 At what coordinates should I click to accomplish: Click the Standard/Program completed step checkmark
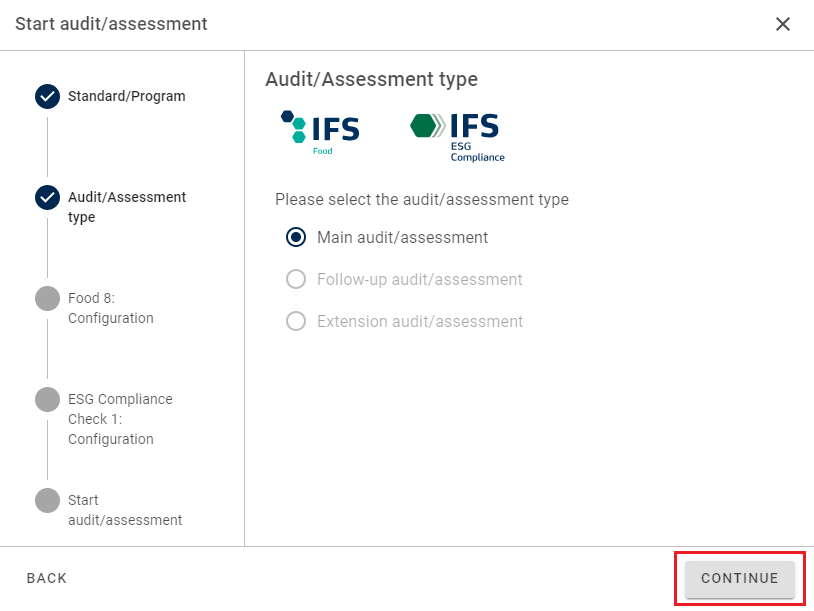[x=47, y=97]
